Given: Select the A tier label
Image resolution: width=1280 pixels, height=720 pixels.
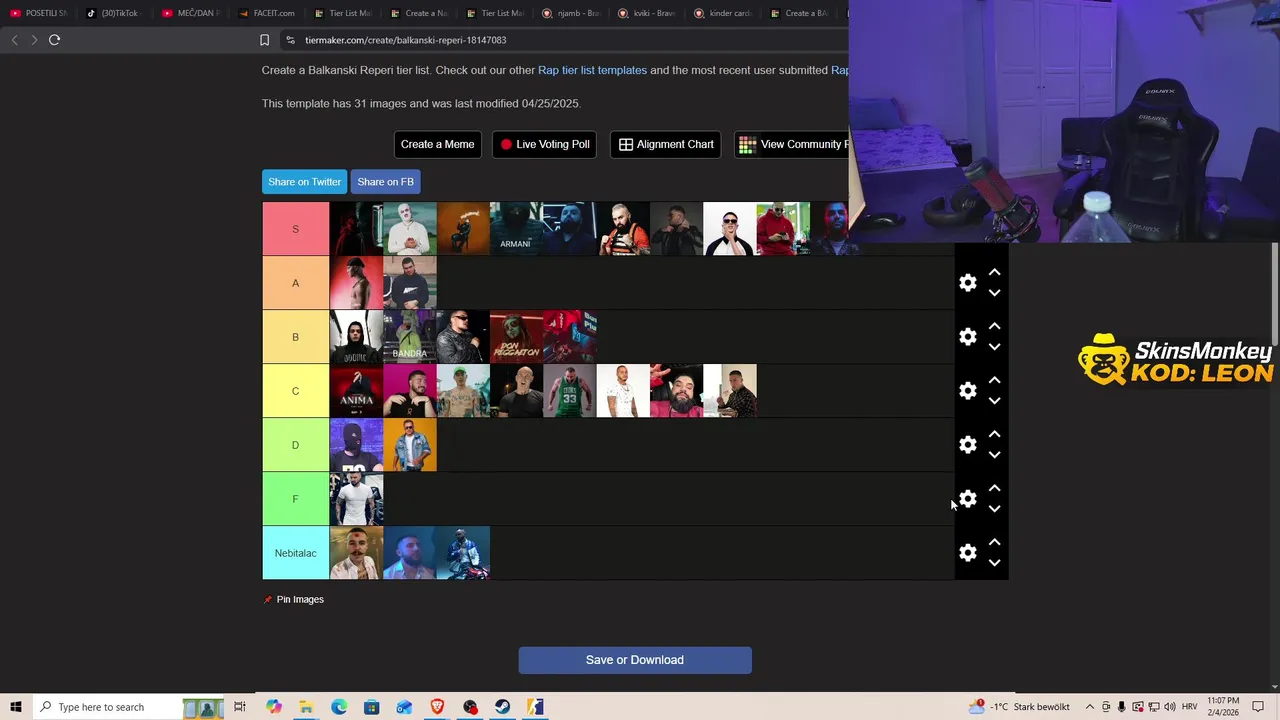Looking at the screenshot, I should 295,283.
